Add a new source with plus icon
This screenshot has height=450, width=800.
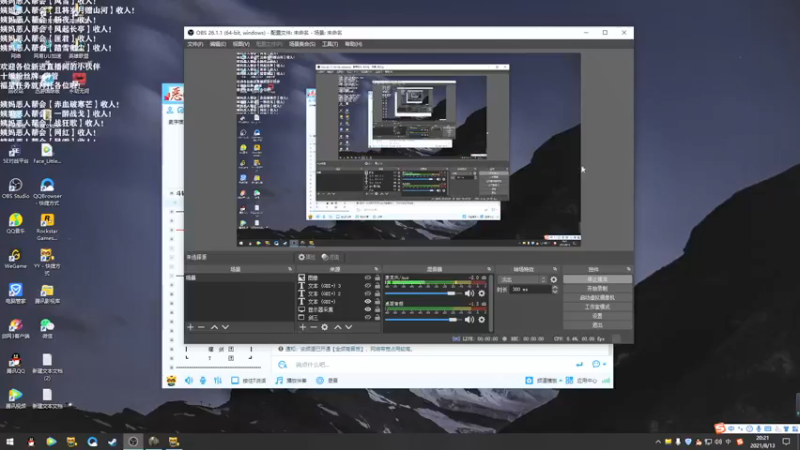(x=303, y=327)
